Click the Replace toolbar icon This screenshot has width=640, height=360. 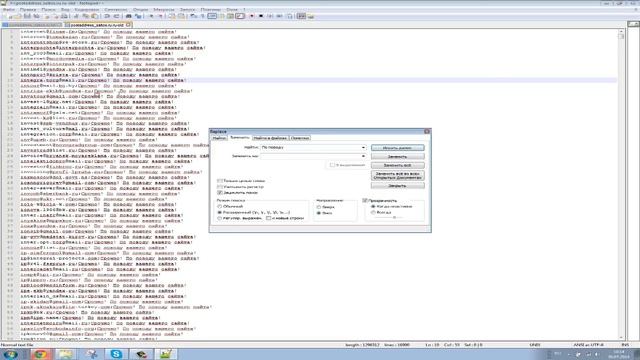tap(138, 16)
